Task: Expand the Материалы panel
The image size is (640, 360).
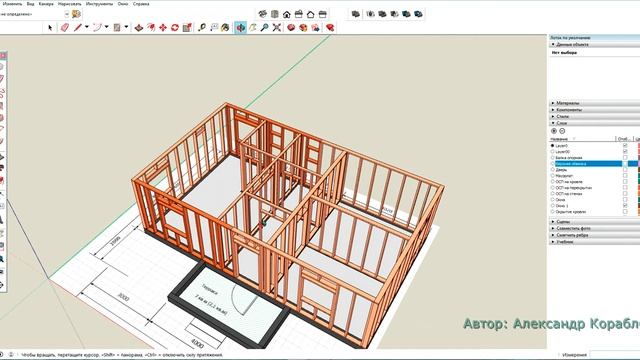Action: 594,103
